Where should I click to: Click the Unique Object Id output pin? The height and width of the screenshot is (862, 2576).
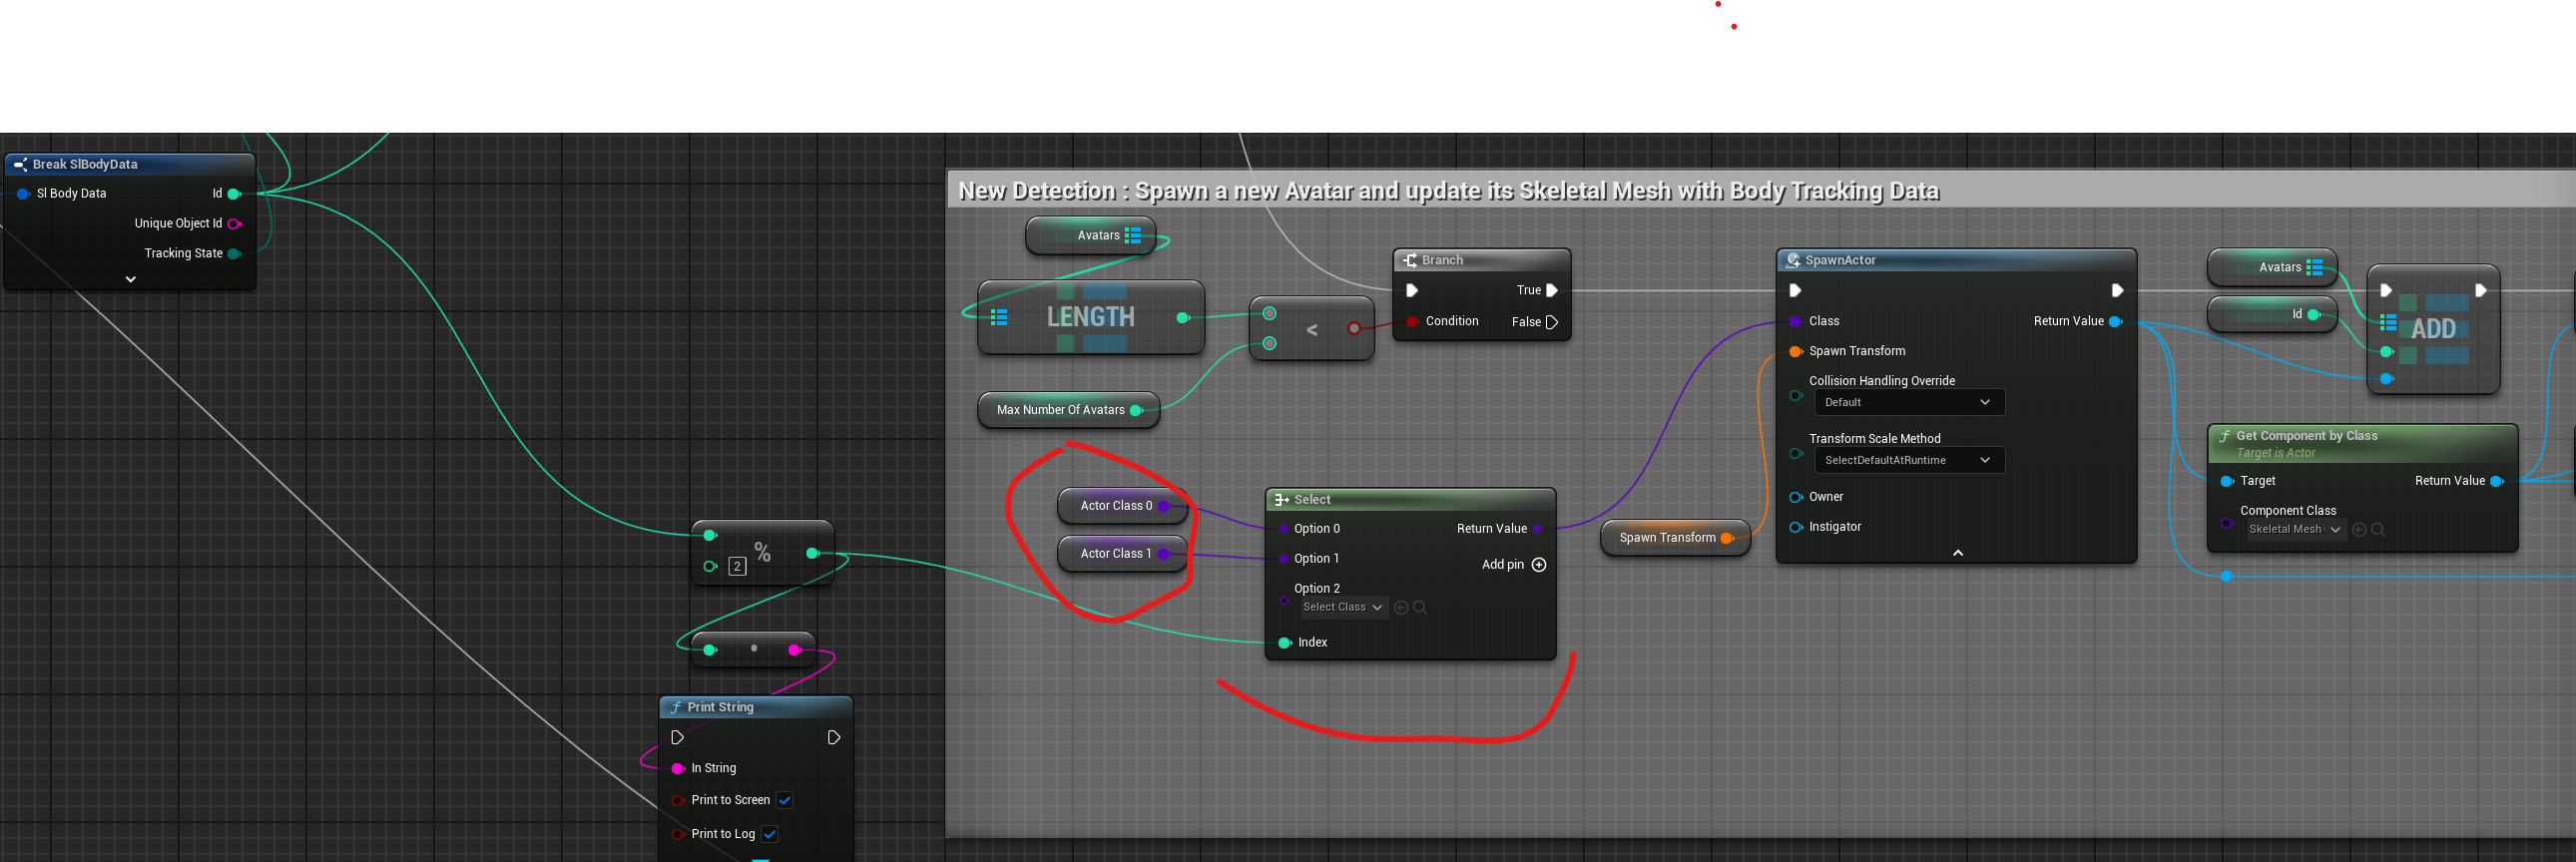tap(234, 224)
